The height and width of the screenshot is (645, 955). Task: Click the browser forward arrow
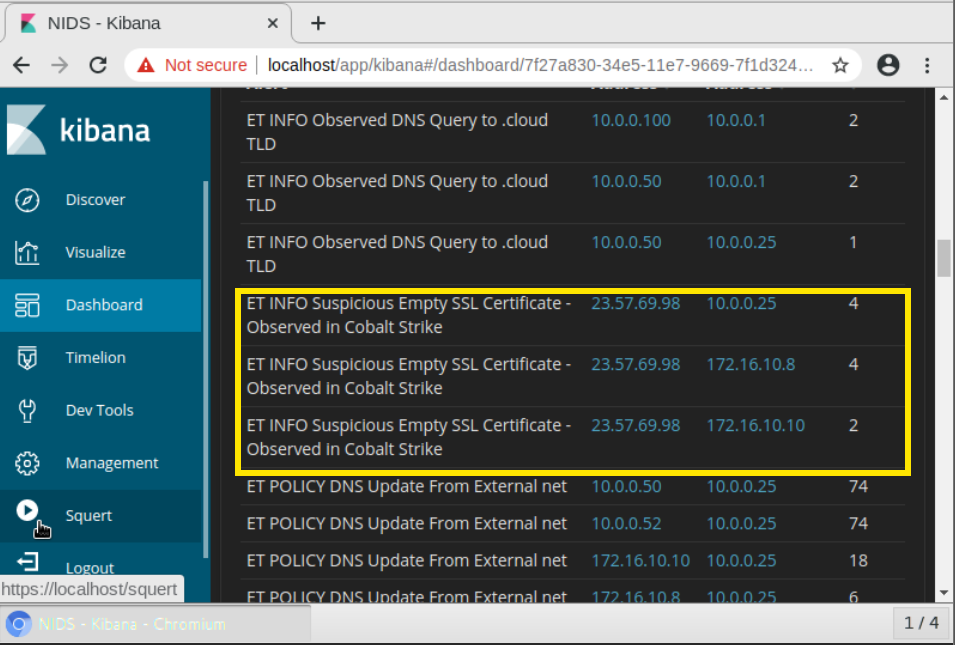[x=60, y=65]
